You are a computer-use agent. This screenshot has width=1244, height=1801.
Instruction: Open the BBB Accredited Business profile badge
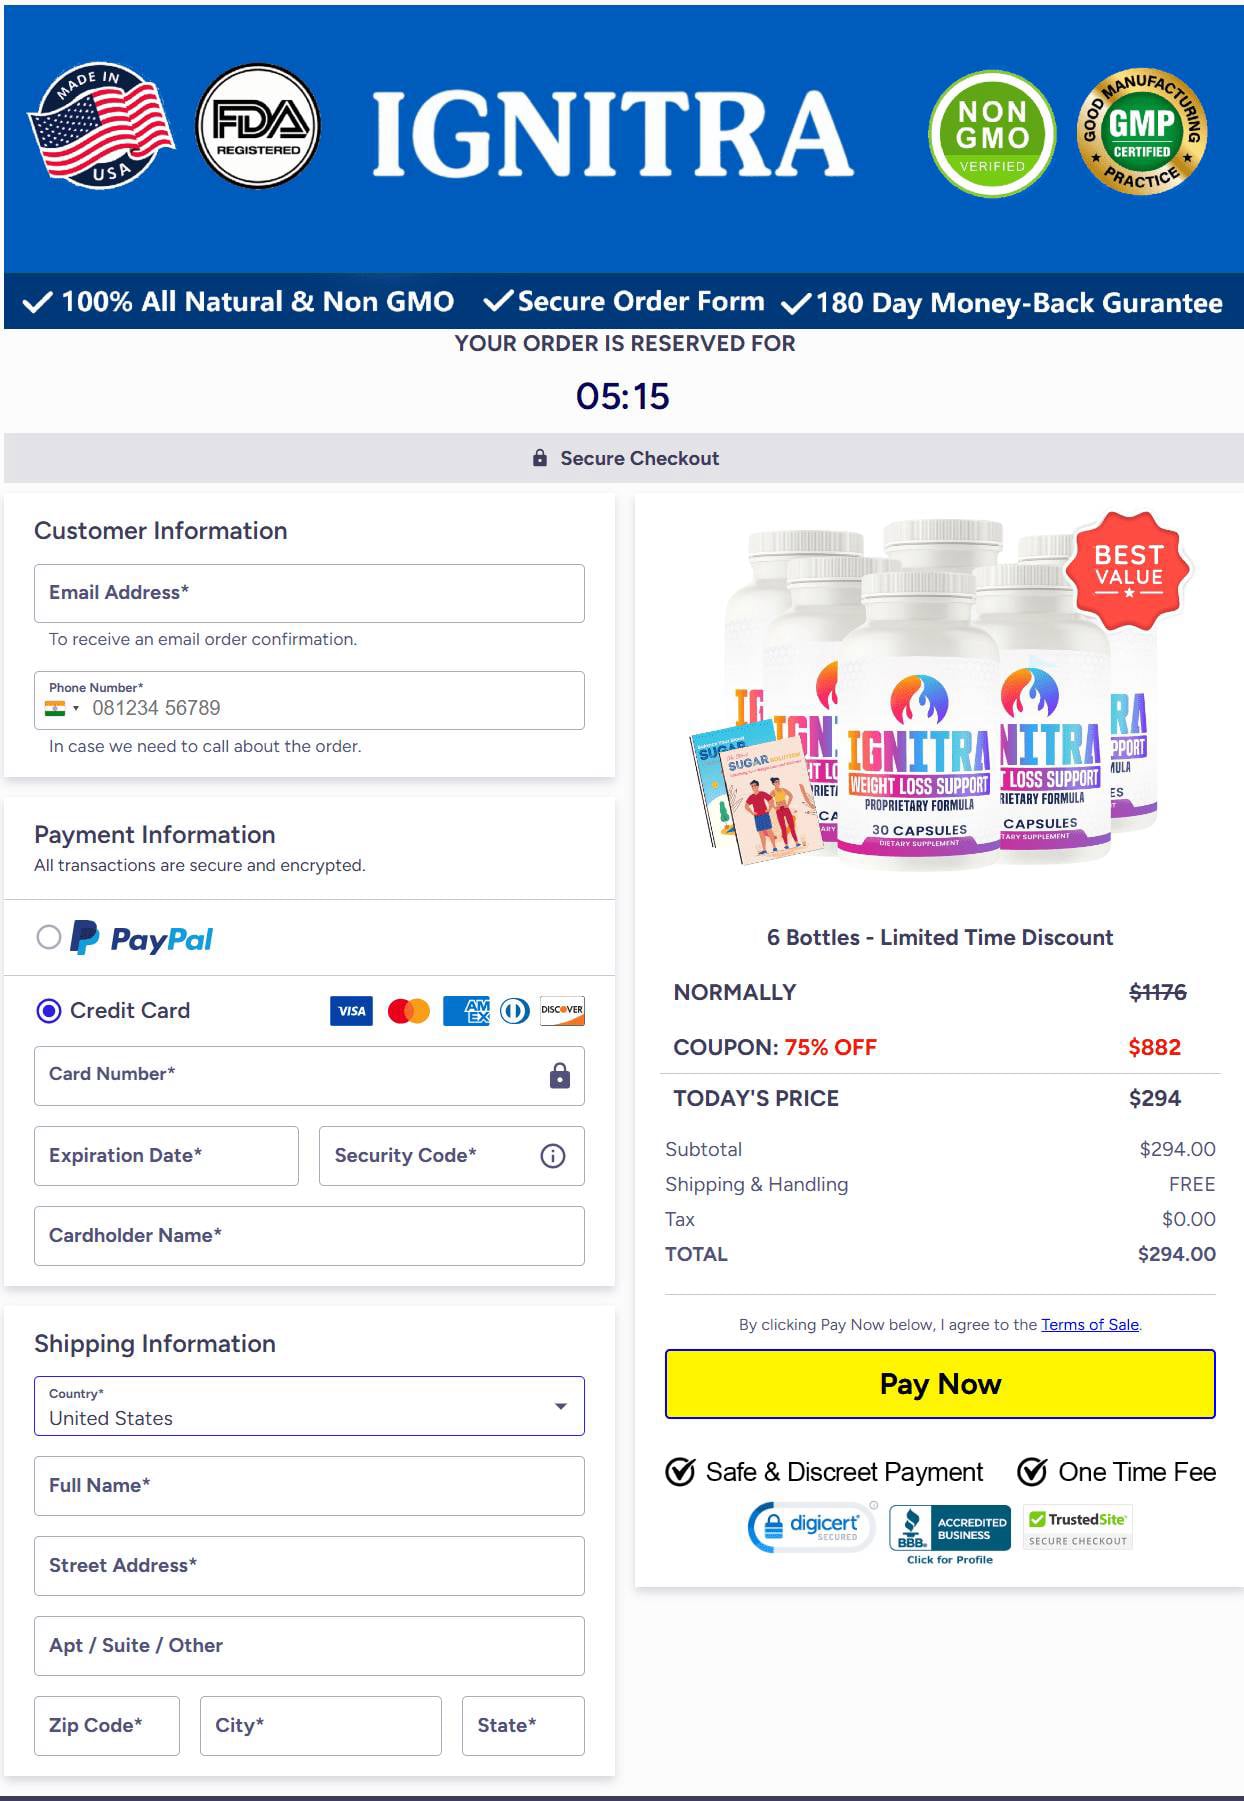click(x=950, y=1535)
